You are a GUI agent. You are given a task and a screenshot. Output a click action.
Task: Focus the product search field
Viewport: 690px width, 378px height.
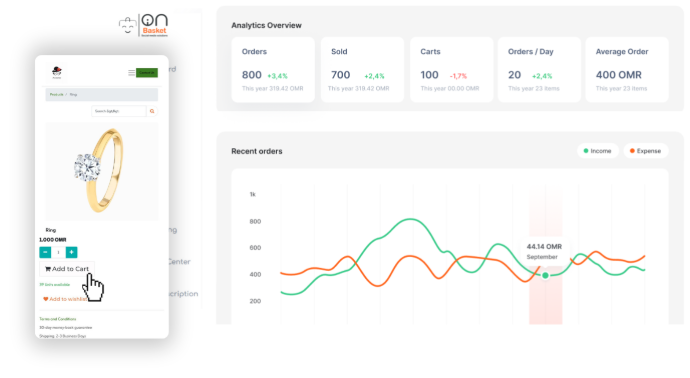coord(119,111)
